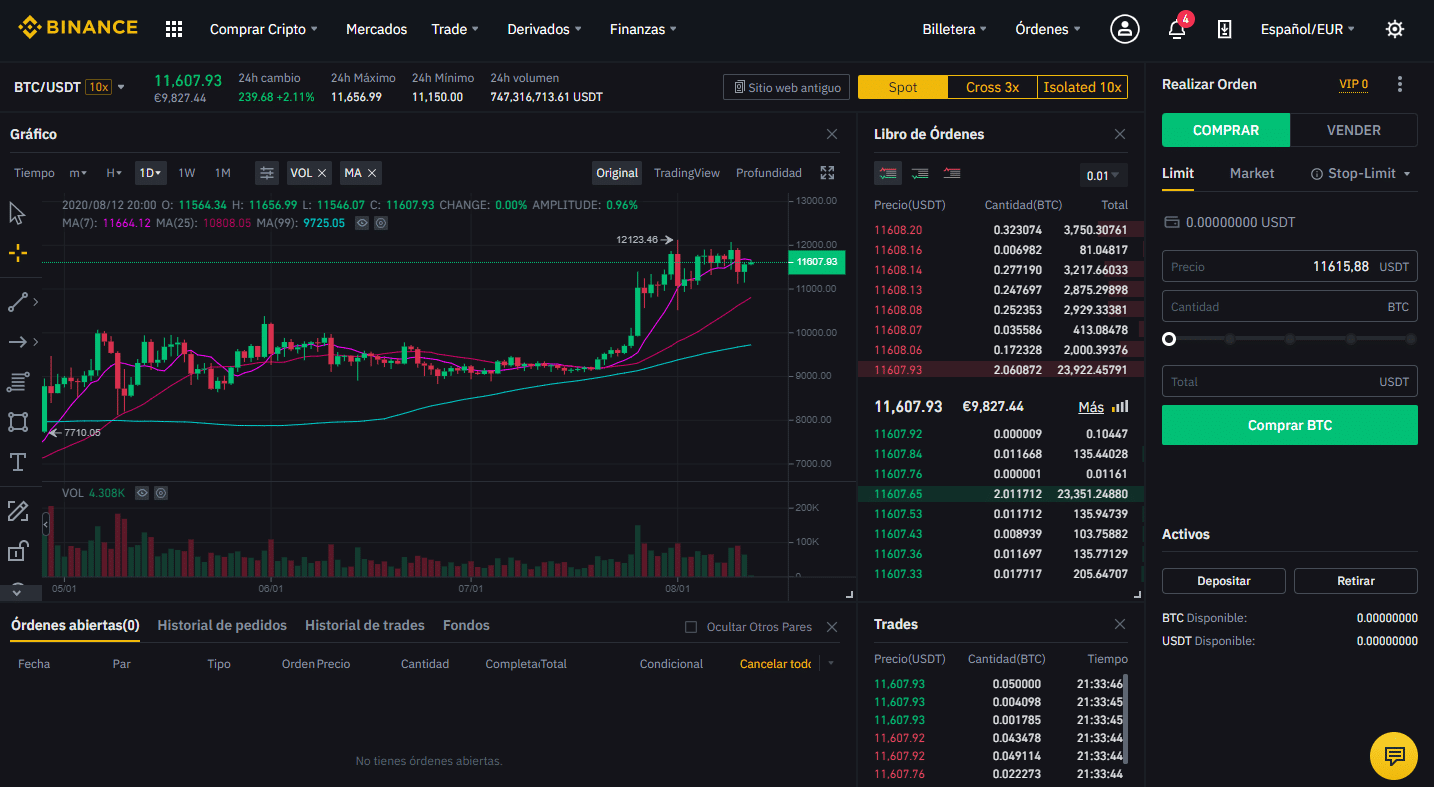The image size is (1434, 787).
Task: Toggle VOL indicator visibility eye icon
Action: (x=142, y=493)
